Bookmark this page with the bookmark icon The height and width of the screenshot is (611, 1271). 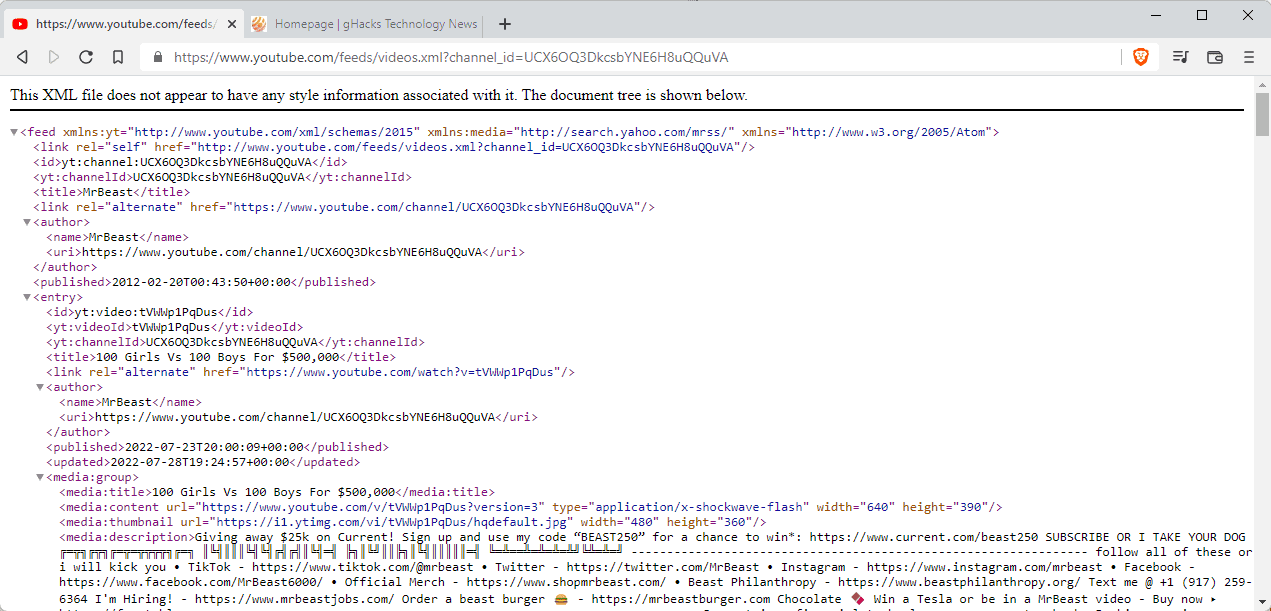(x=118, y=57)
